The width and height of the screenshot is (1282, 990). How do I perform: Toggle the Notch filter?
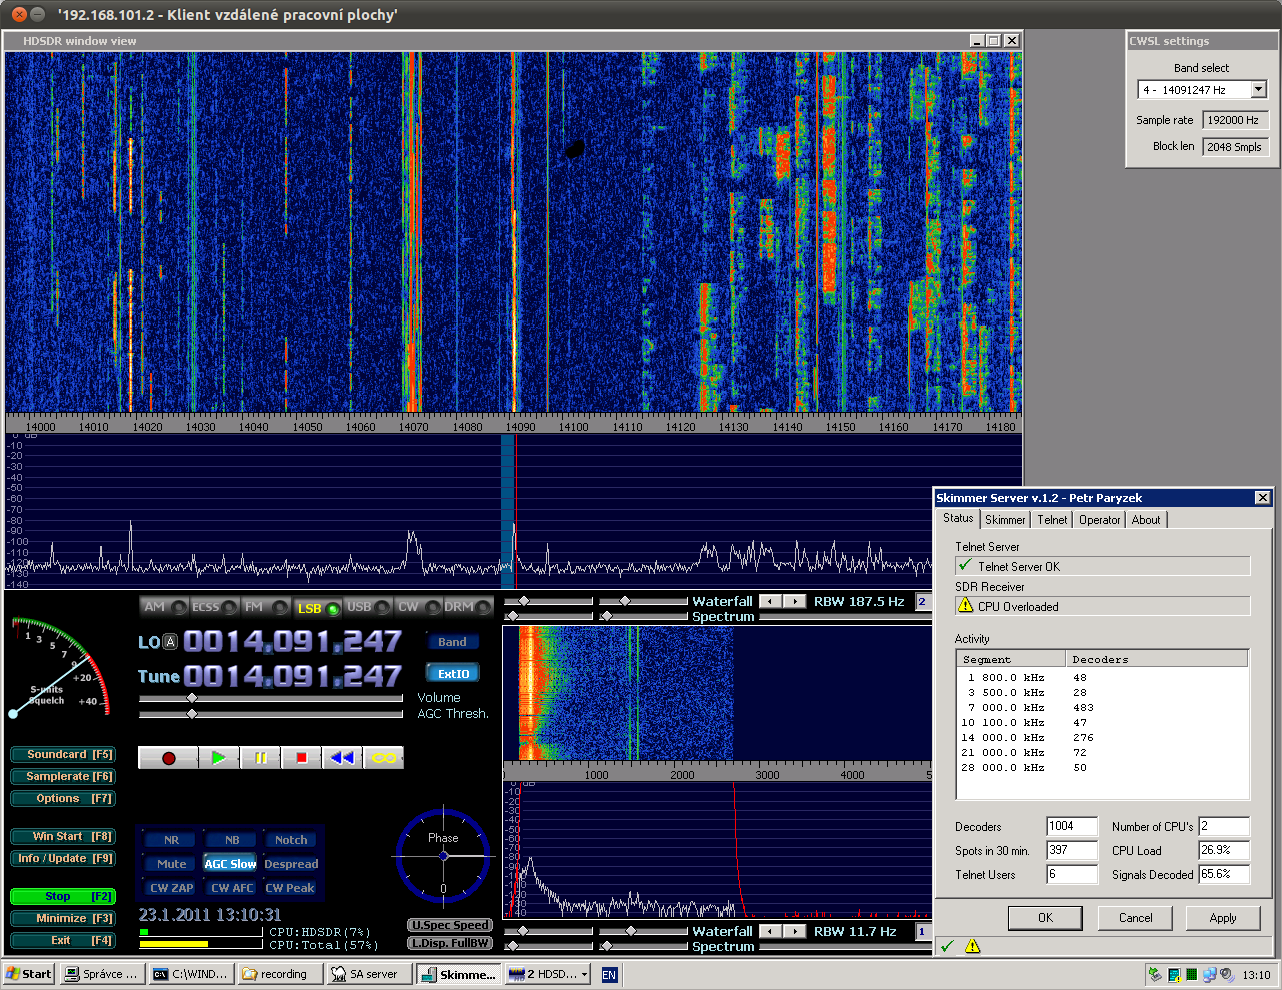coord(291,840)
